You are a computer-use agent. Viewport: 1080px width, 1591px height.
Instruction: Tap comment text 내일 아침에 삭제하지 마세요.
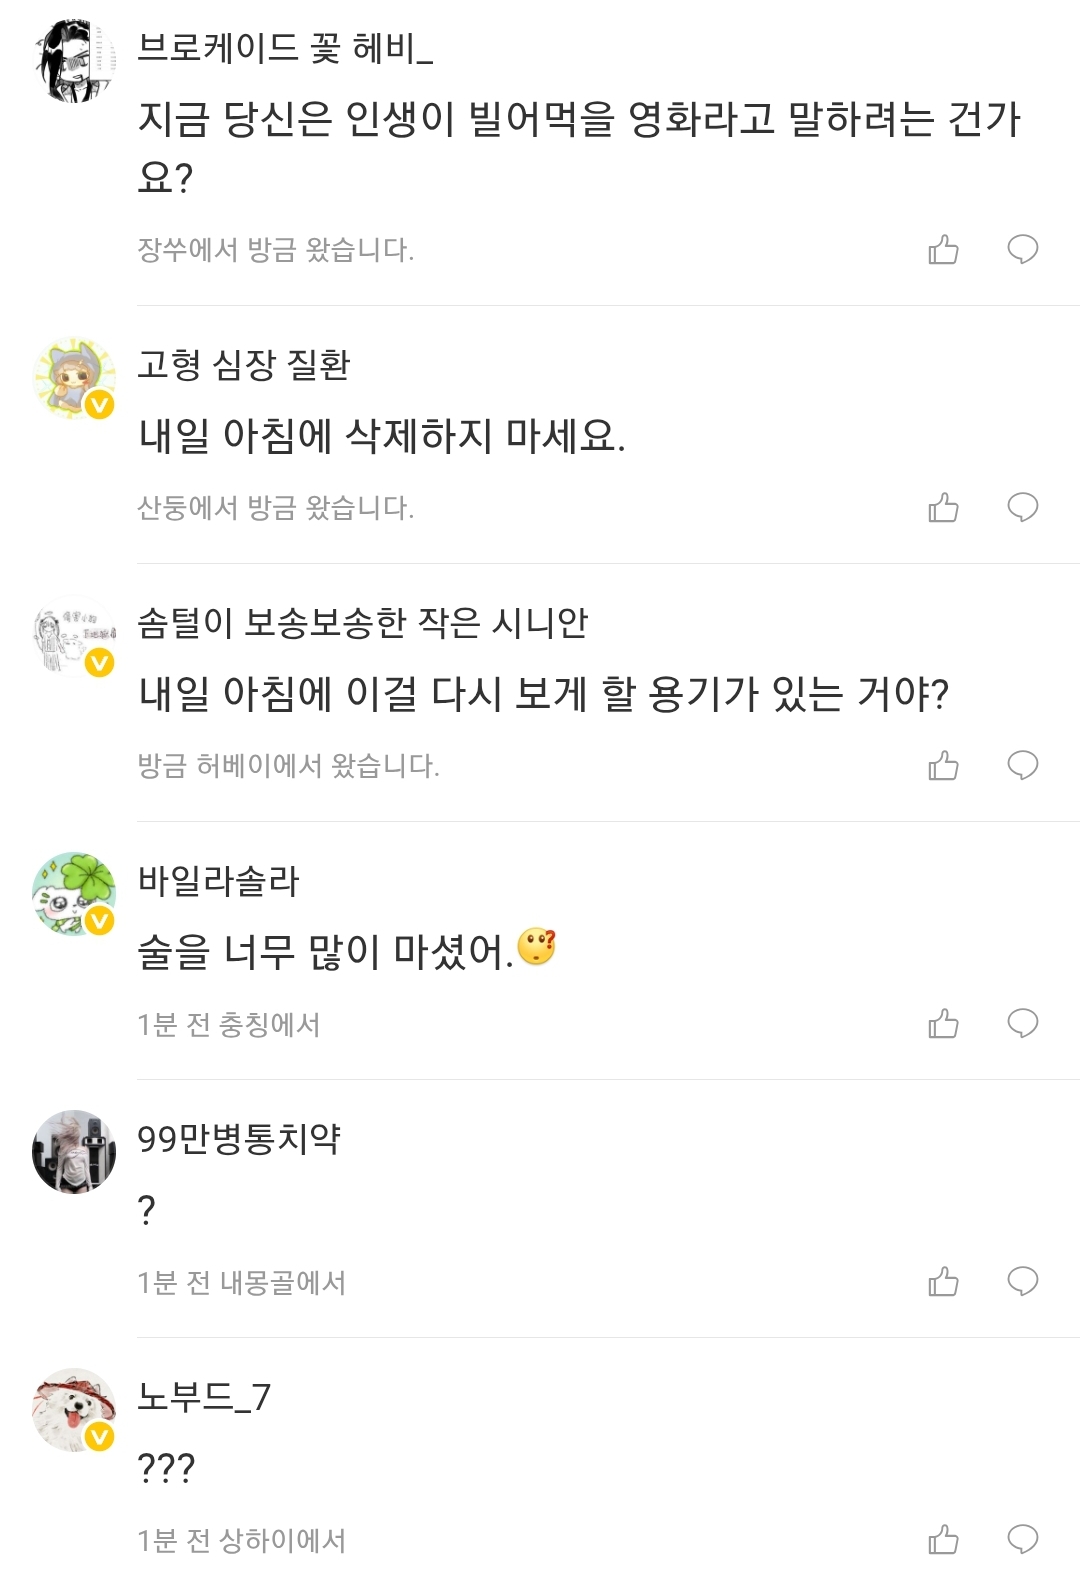381,436
